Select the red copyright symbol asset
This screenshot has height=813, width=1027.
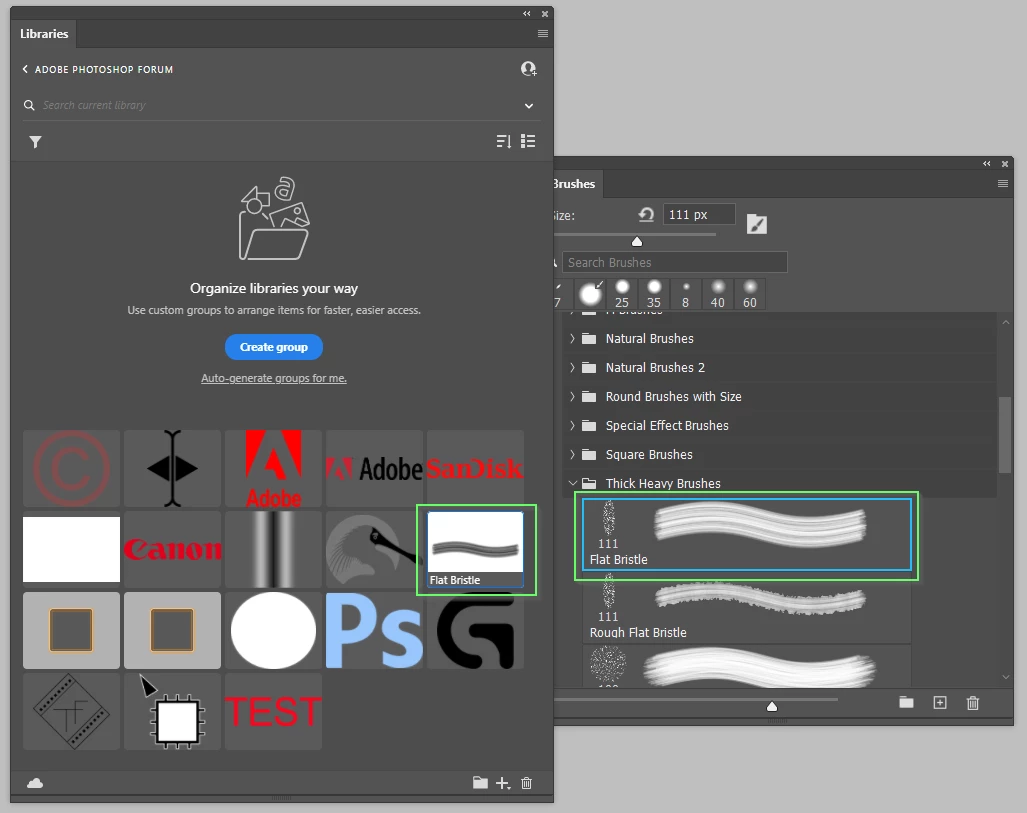pyautogui.click(x=71, y=468)
